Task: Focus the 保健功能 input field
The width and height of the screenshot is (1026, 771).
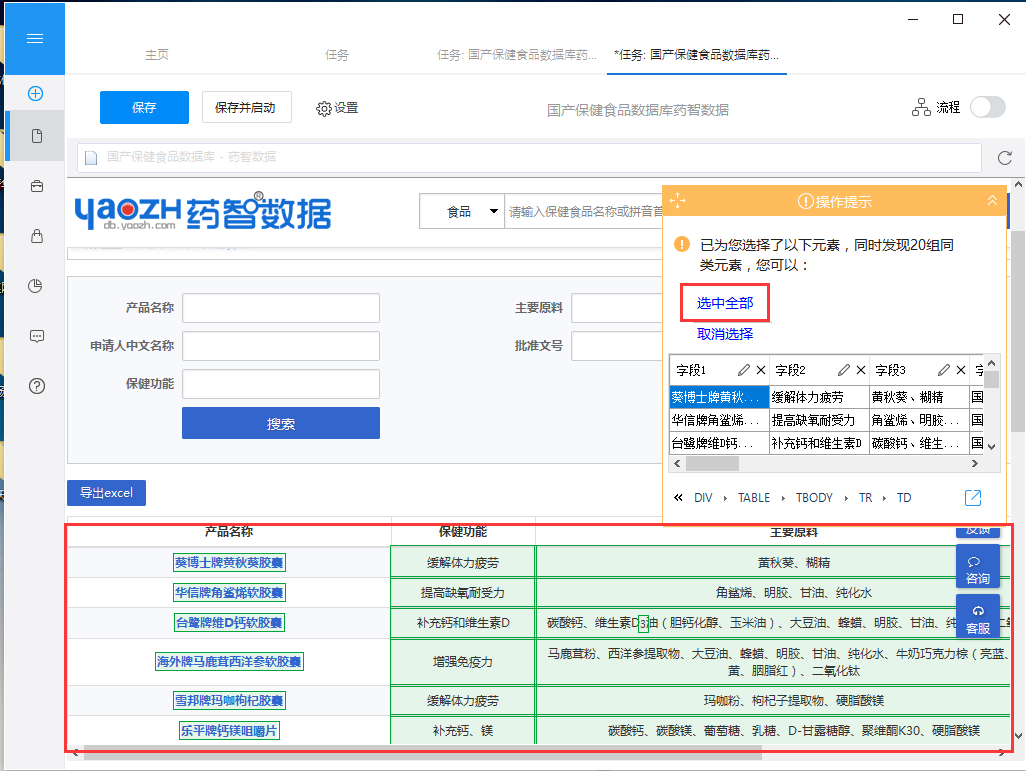Action: pos(281,384)
